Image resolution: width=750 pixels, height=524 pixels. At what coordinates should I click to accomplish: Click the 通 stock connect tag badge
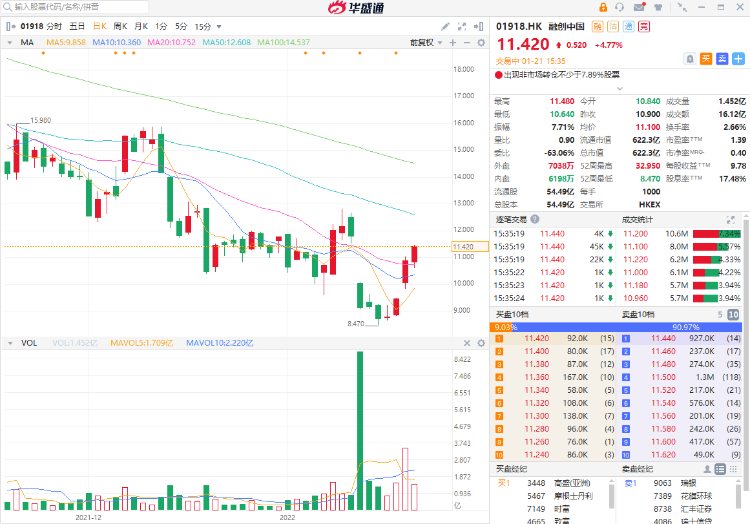tap(629, 26)
